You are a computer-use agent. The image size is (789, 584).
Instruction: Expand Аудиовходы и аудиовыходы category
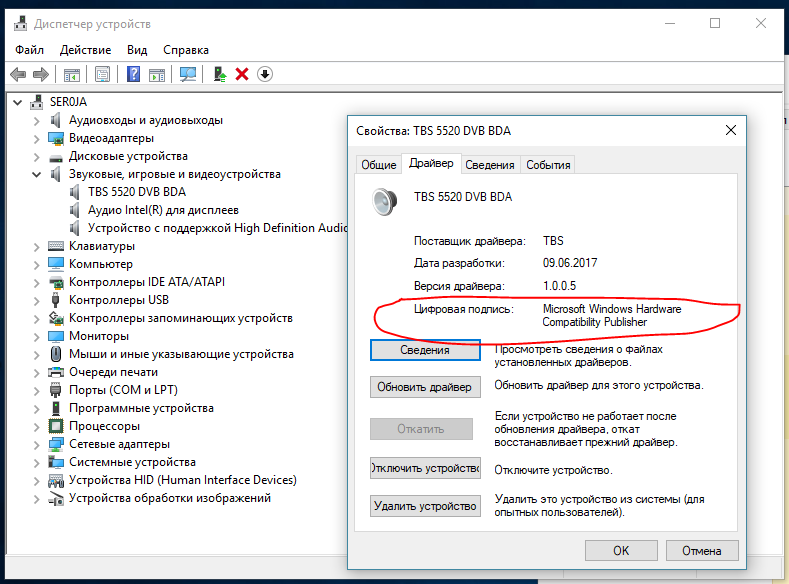(36, 121)
